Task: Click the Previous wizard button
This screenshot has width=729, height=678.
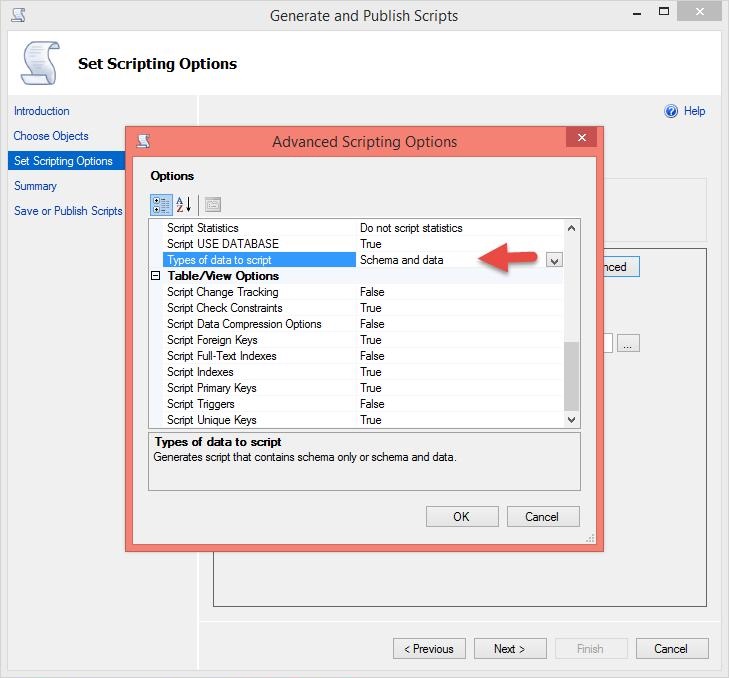Action: click(x=429, y=649)
